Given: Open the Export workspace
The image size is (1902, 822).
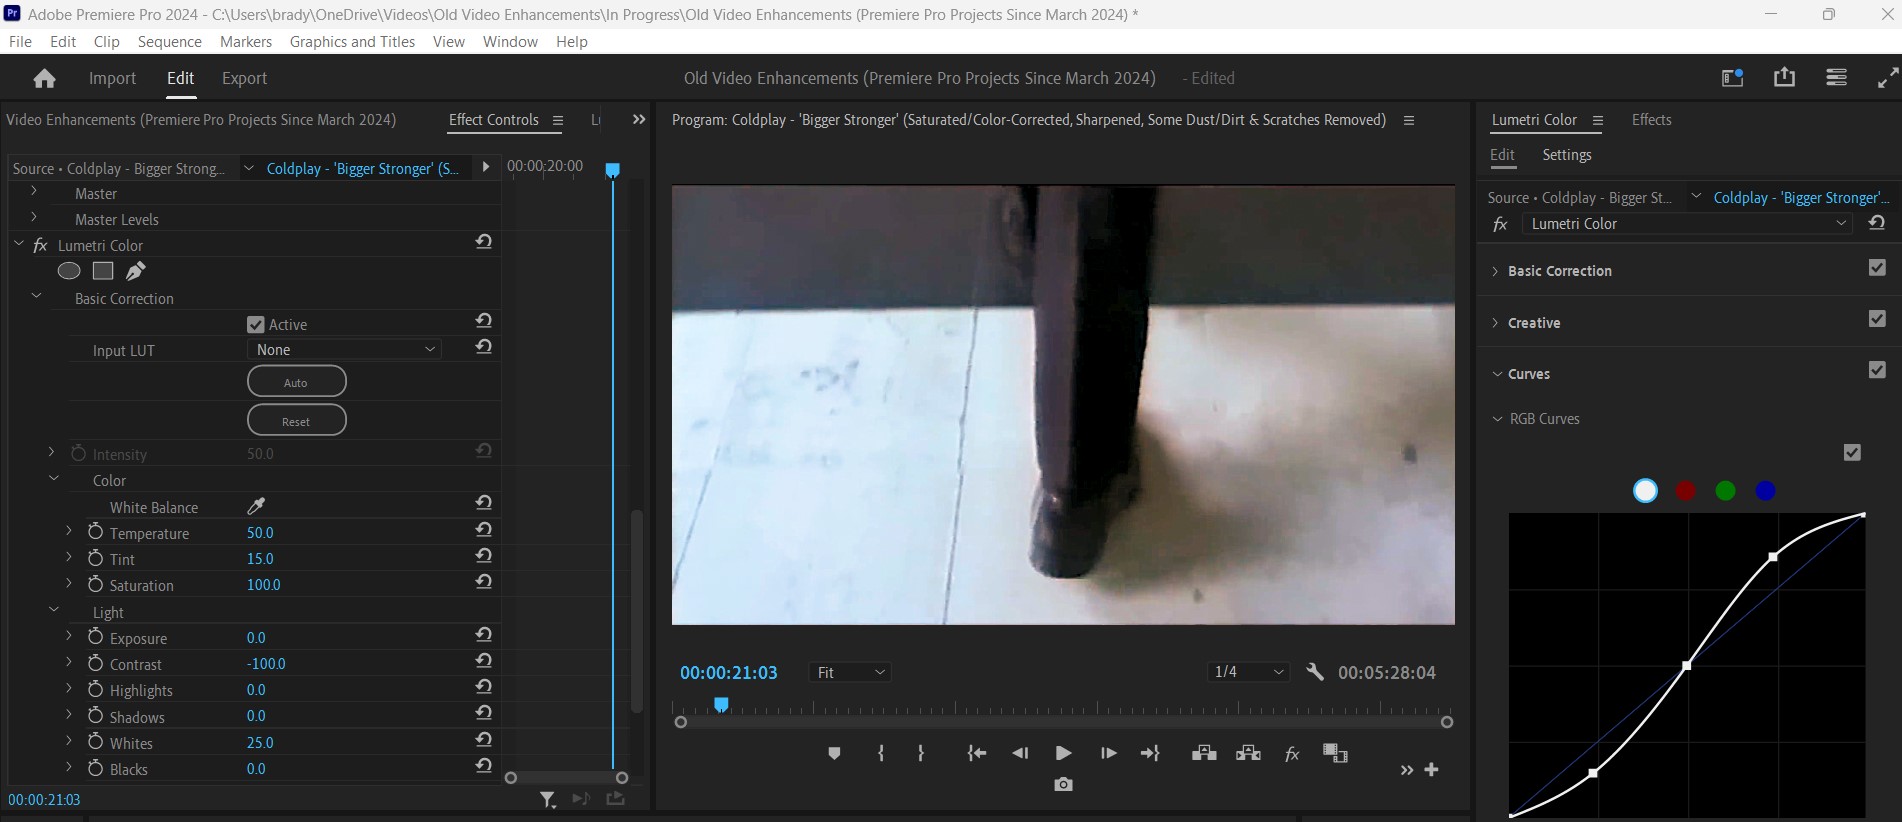Looking at the screenshot, I should click(244, 78).
